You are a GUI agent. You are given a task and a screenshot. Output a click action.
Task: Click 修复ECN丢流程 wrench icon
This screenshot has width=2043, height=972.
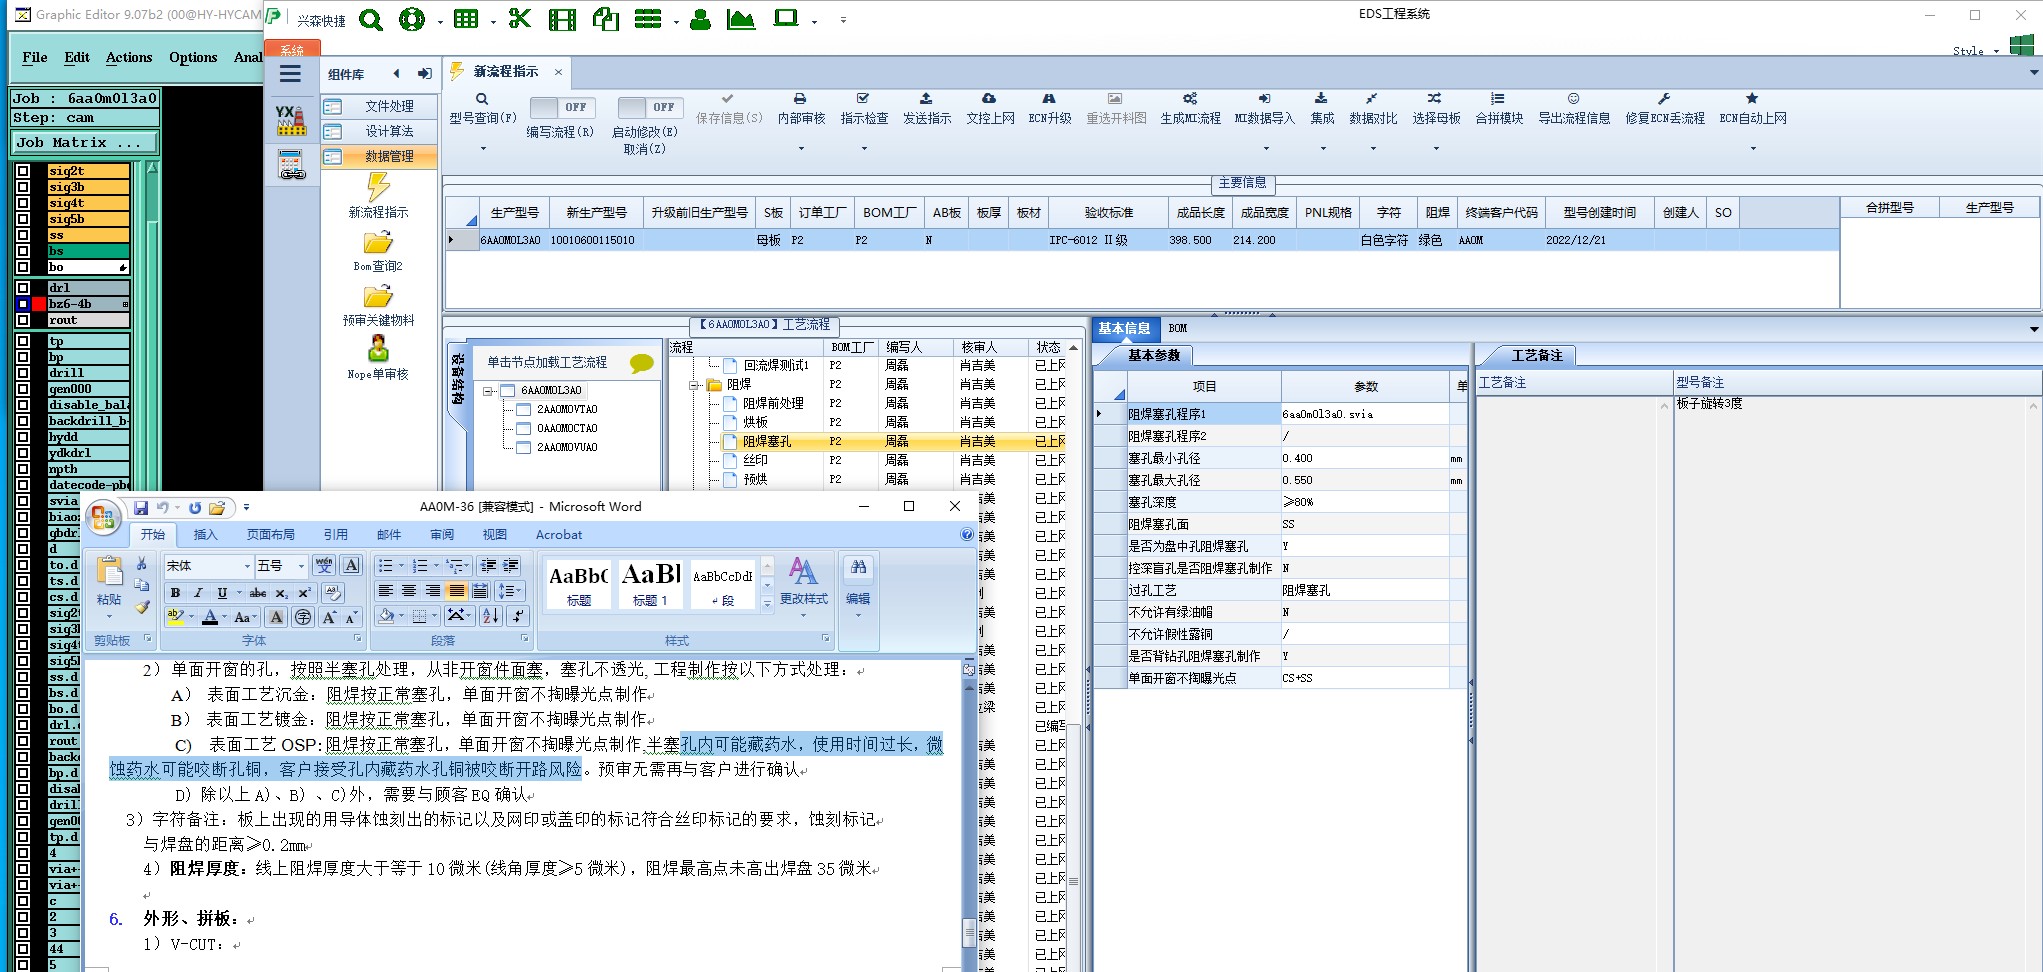[x=1664, y=99]
